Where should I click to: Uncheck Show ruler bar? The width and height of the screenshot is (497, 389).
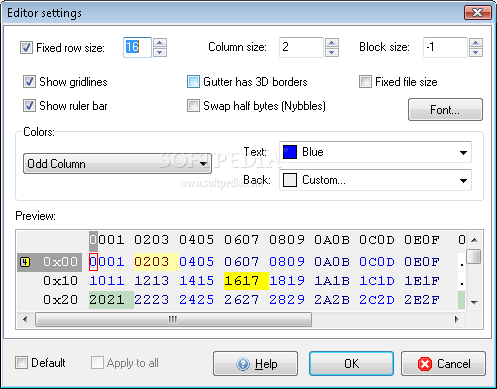[29, 106]
